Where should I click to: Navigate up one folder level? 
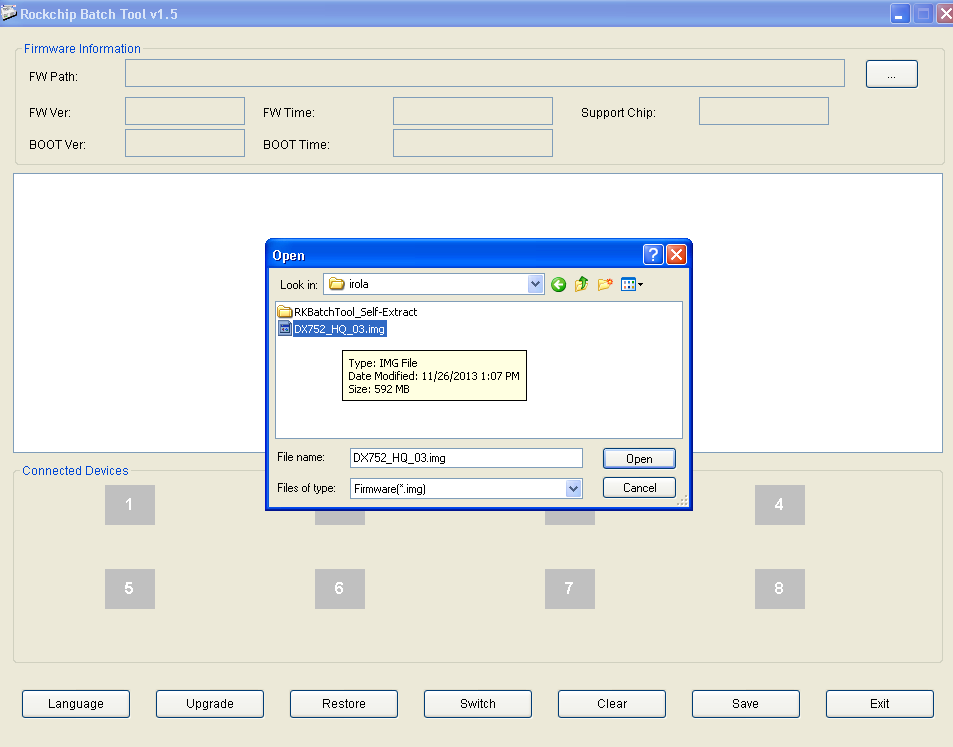[x=581, y=285]
